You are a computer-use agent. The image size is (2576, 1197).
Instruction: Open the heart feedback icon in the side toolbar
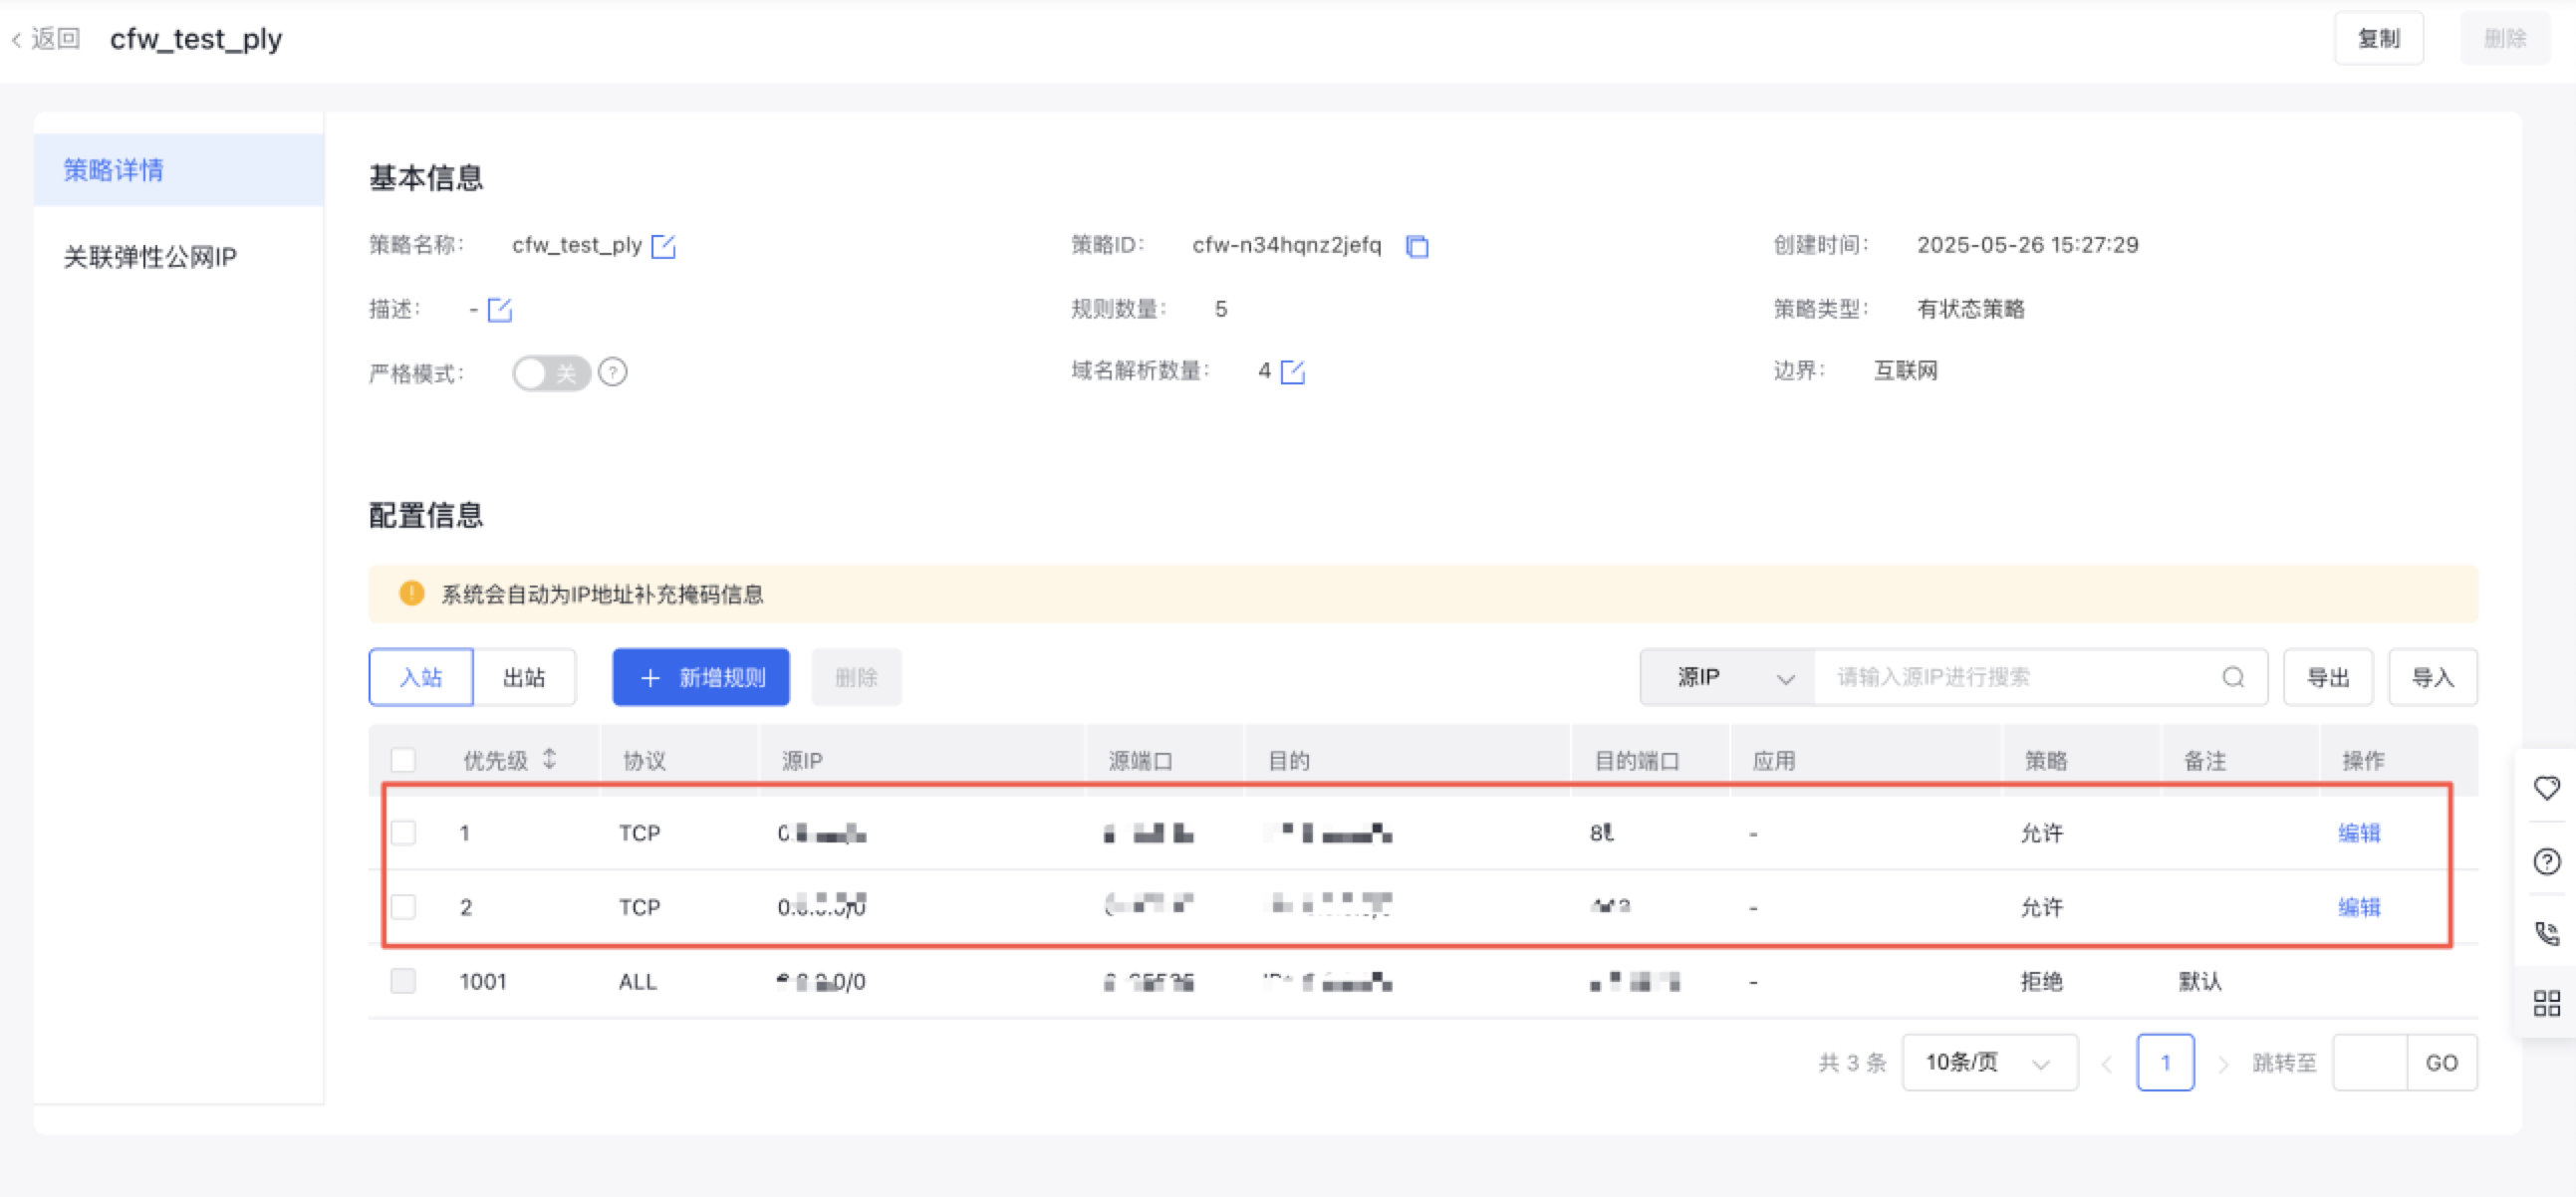click(2547, 788)
